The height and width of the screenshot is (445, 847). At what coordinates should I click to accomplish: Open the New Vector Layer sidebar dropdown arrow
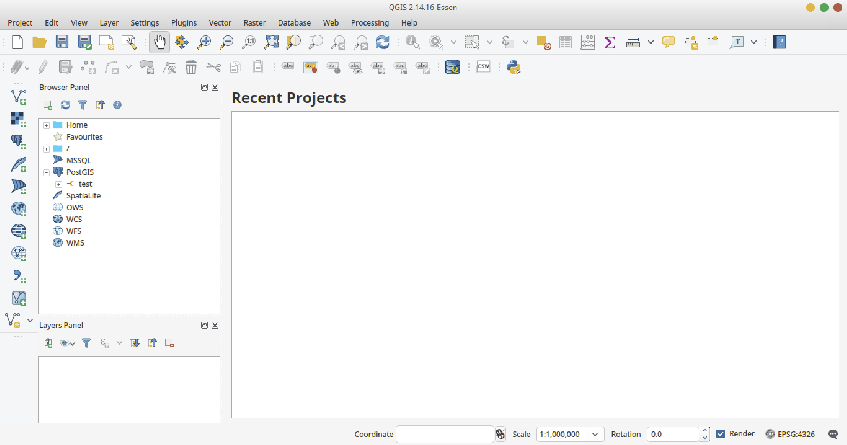30,320
